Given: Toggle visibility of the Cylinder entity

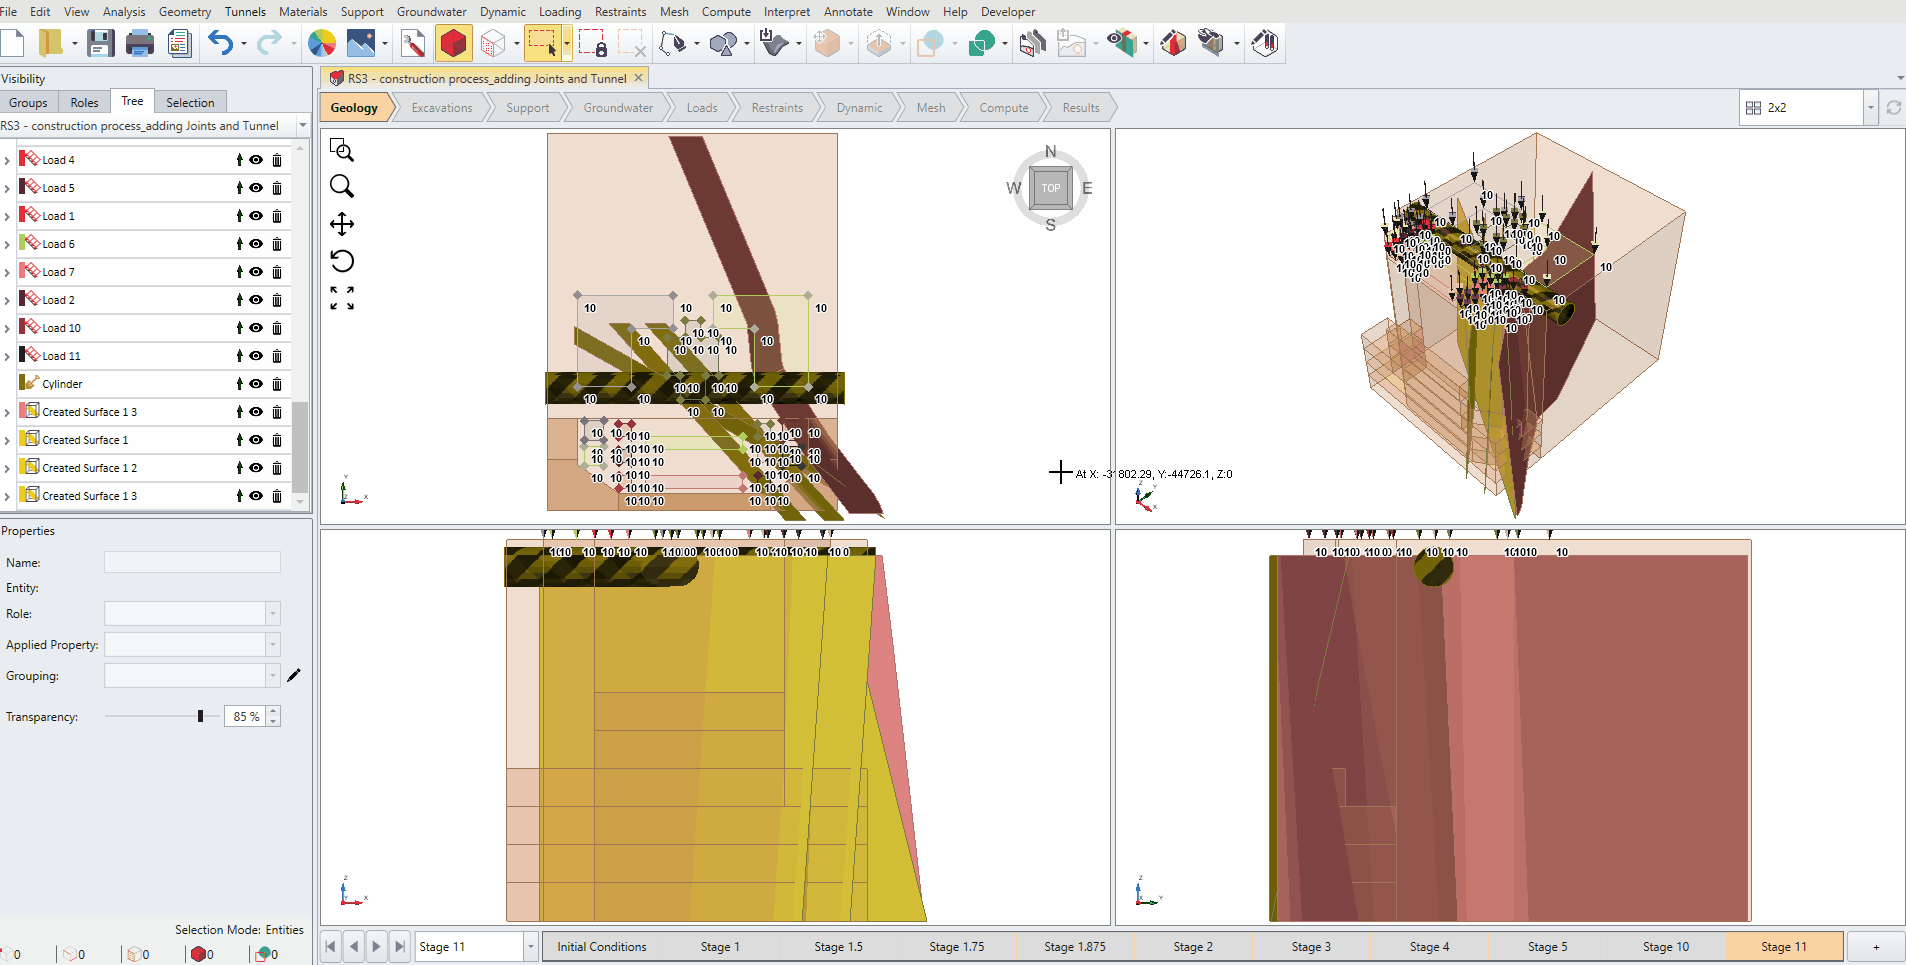Looking at the screenshot, I should click(257, 384).
